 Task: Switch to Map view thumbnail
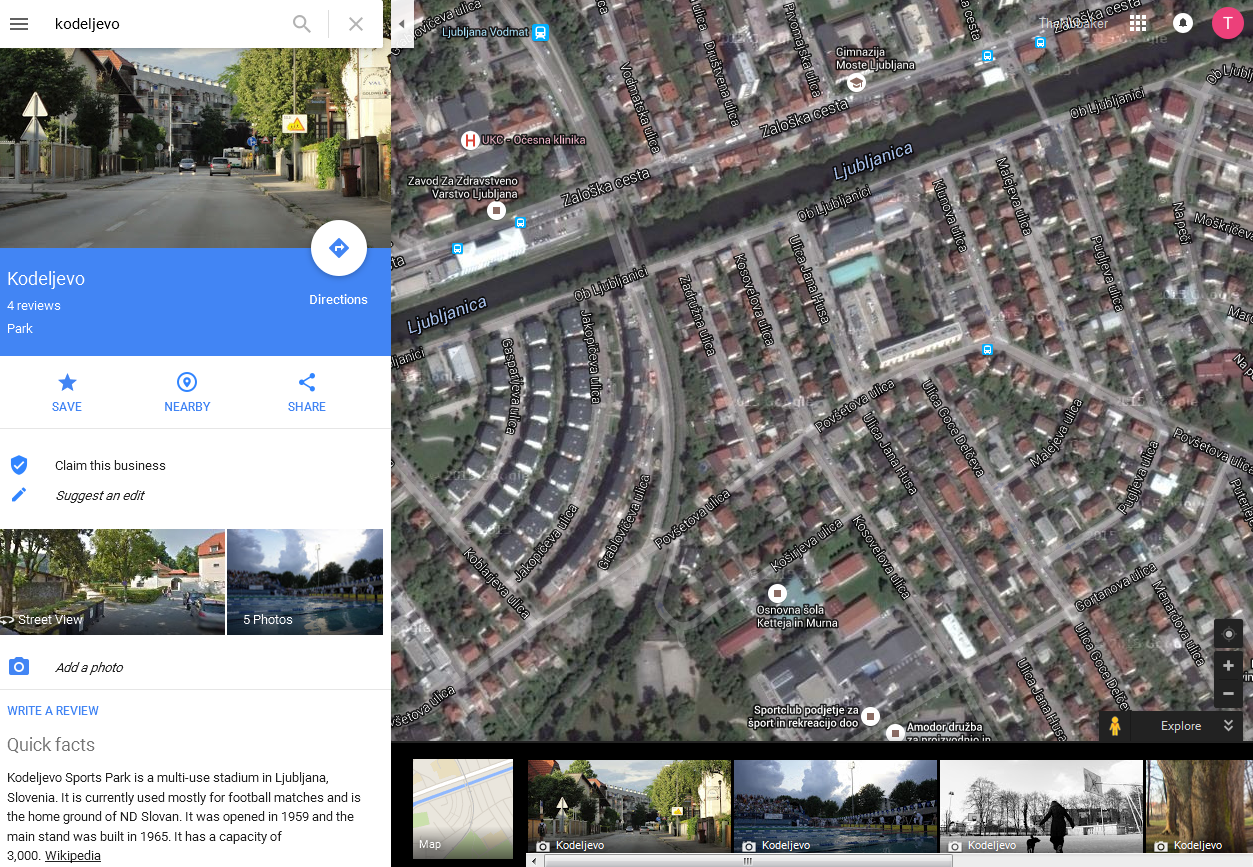[463, 808]
